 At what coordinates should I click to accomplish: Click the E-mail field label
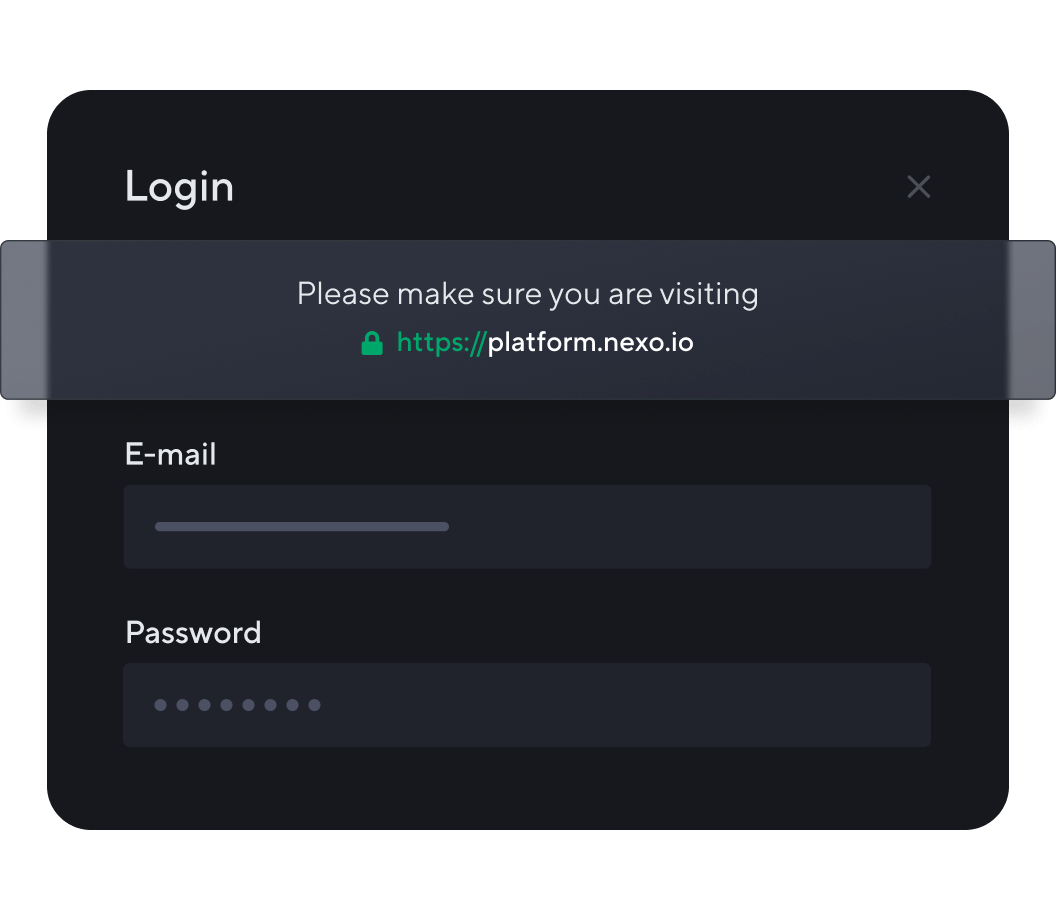171,454
